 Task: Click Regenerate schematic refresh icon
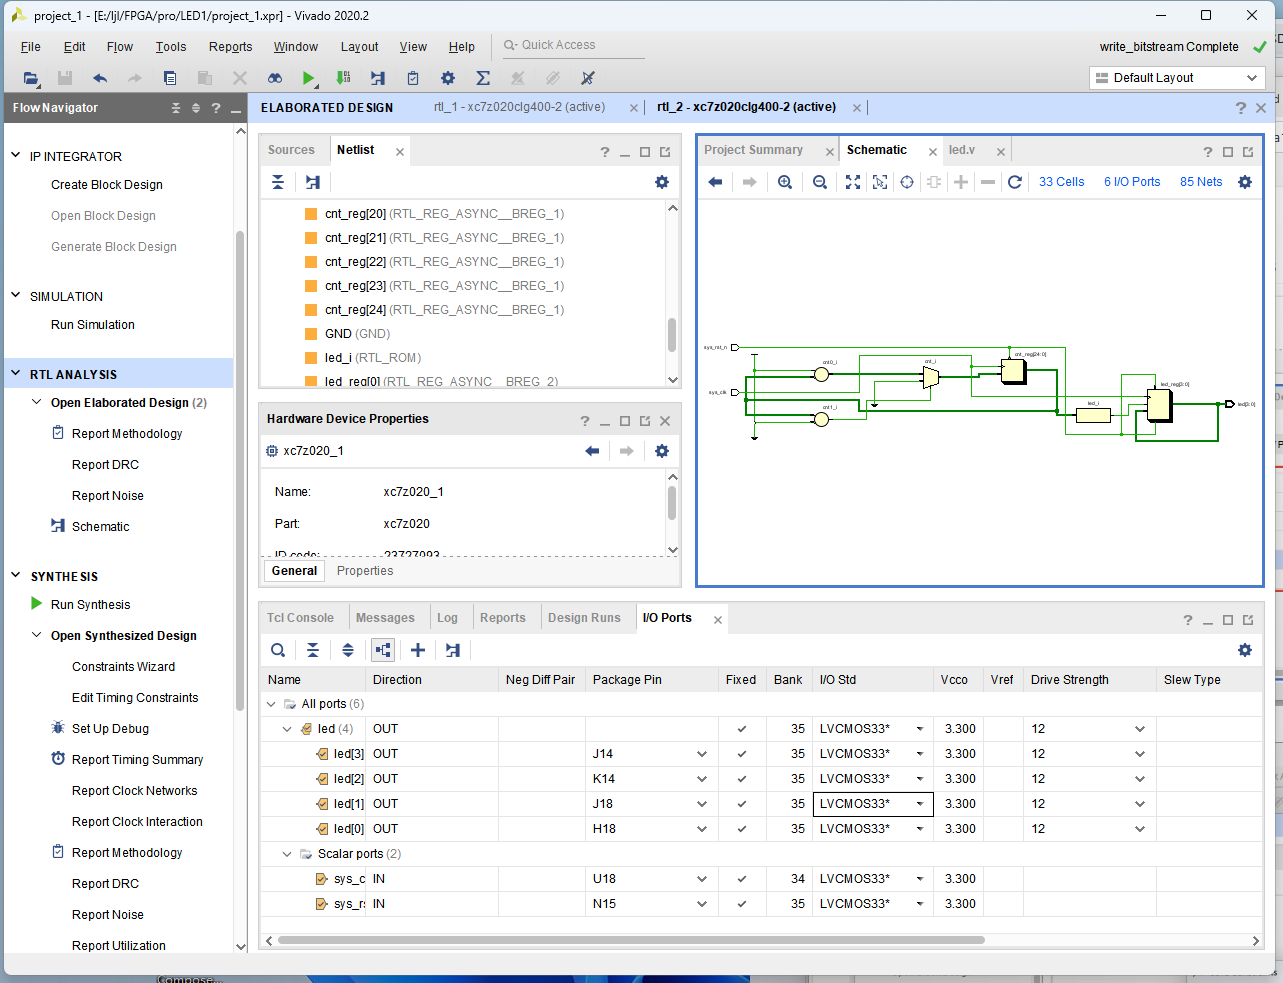1015,182
